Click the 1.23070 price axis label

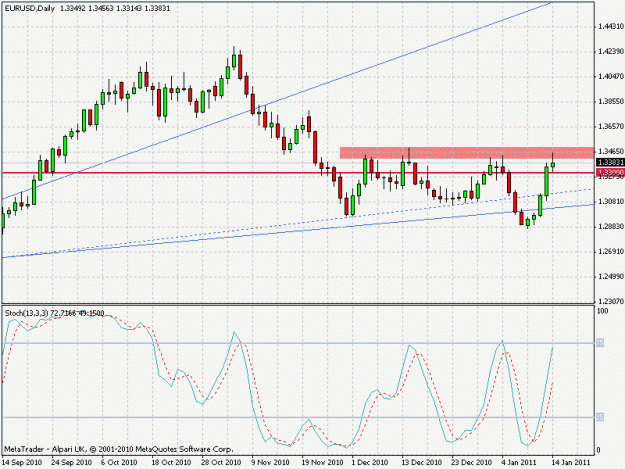pos(610,301)
